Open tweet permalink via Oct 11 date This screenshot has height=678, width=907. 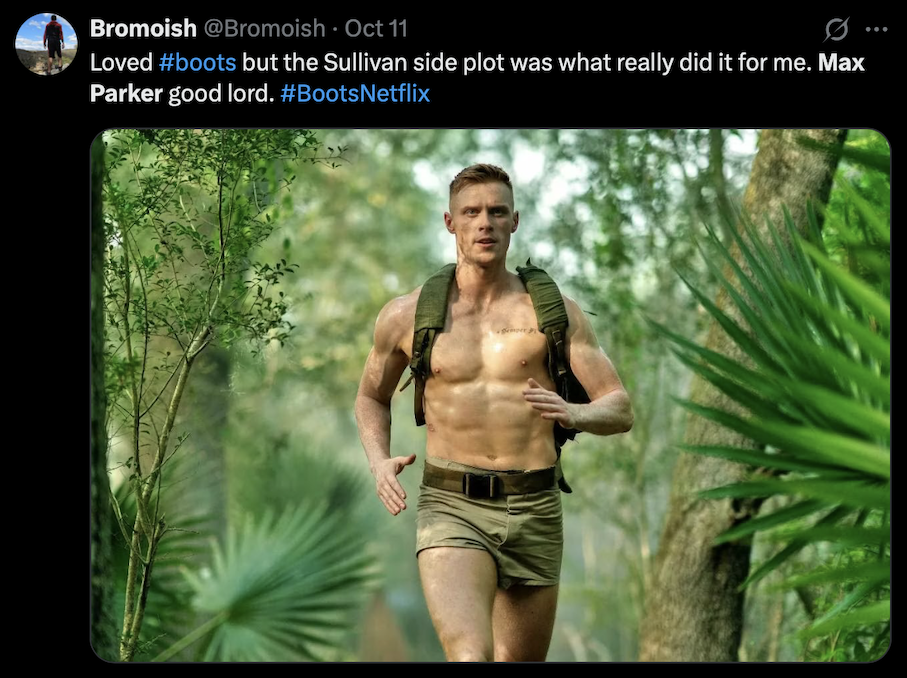(376, 28)
